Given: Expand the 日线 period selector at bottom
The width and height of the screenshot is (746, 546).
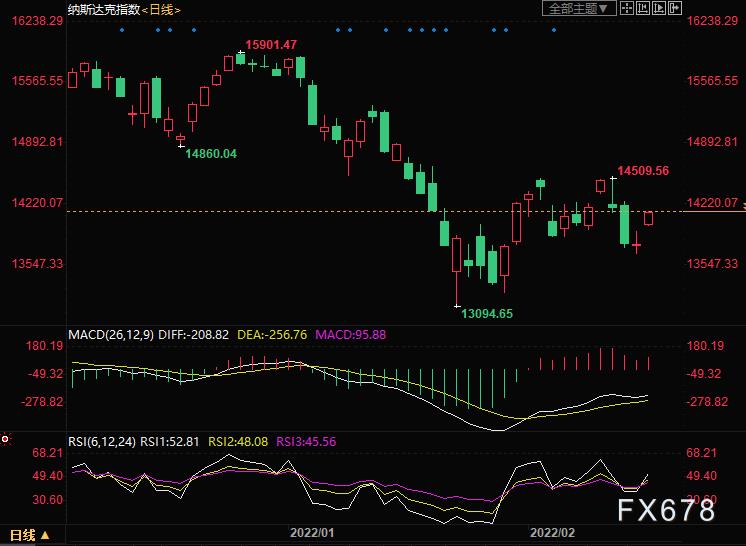Looking at the screenshot, I should point(30,536).
